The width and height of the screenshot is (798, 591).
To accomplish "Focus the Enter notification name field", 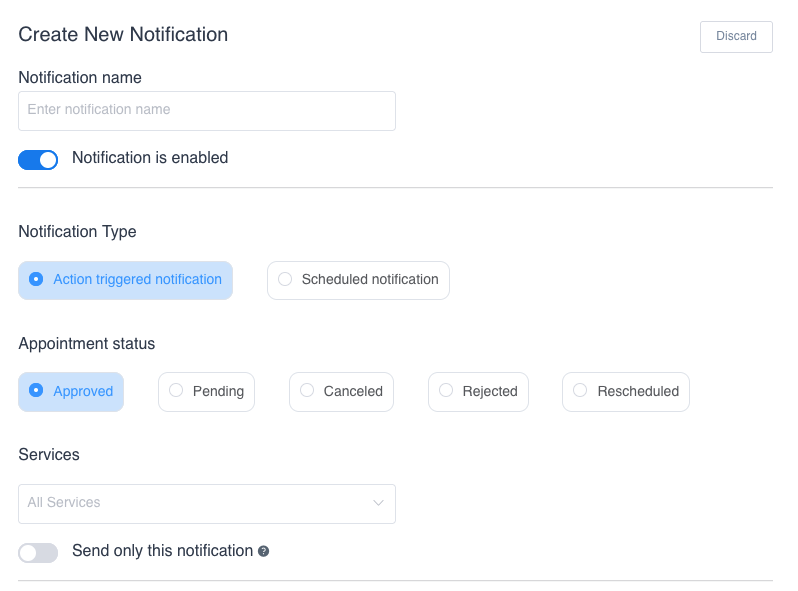I will [x=206, y=110].
